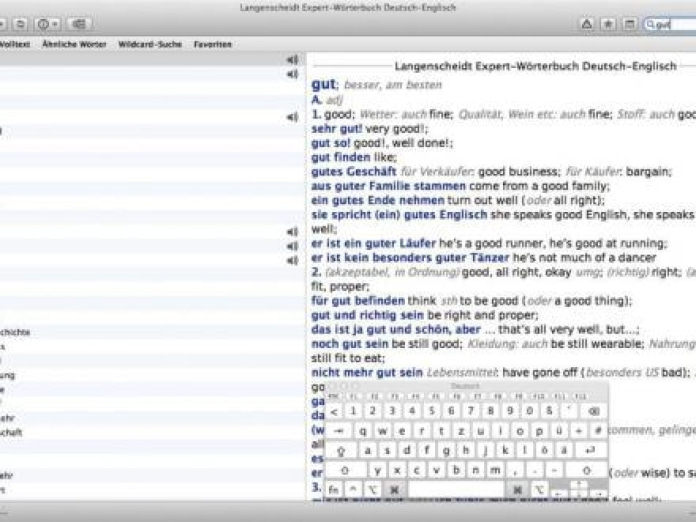
Task: Click the 'ö' key on the keyboard viewer
Action: click(544, 451)
